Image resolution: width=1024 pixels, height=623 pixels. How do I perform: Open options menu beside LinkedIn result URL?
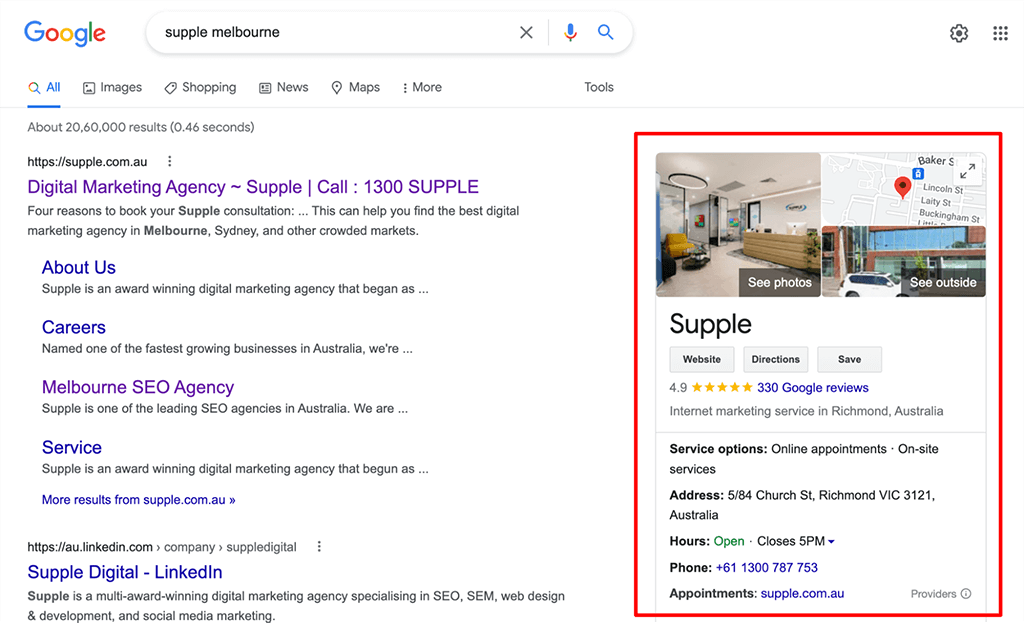tap(319, 547)
